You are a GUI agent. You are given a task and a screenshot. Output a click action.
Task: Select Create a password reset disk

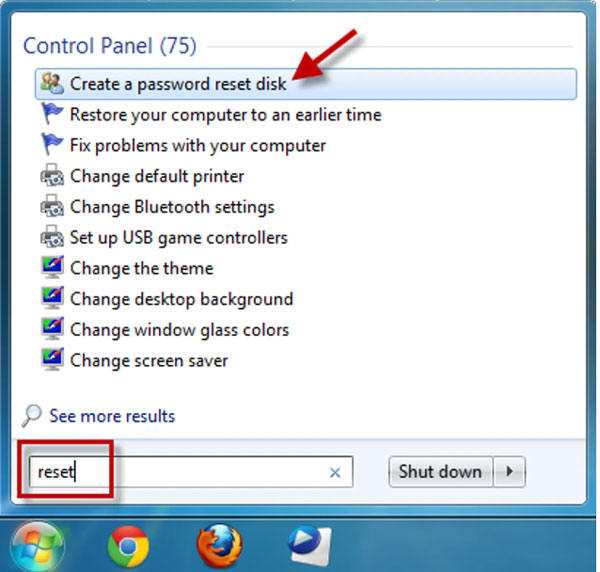(x=306, y=84)
